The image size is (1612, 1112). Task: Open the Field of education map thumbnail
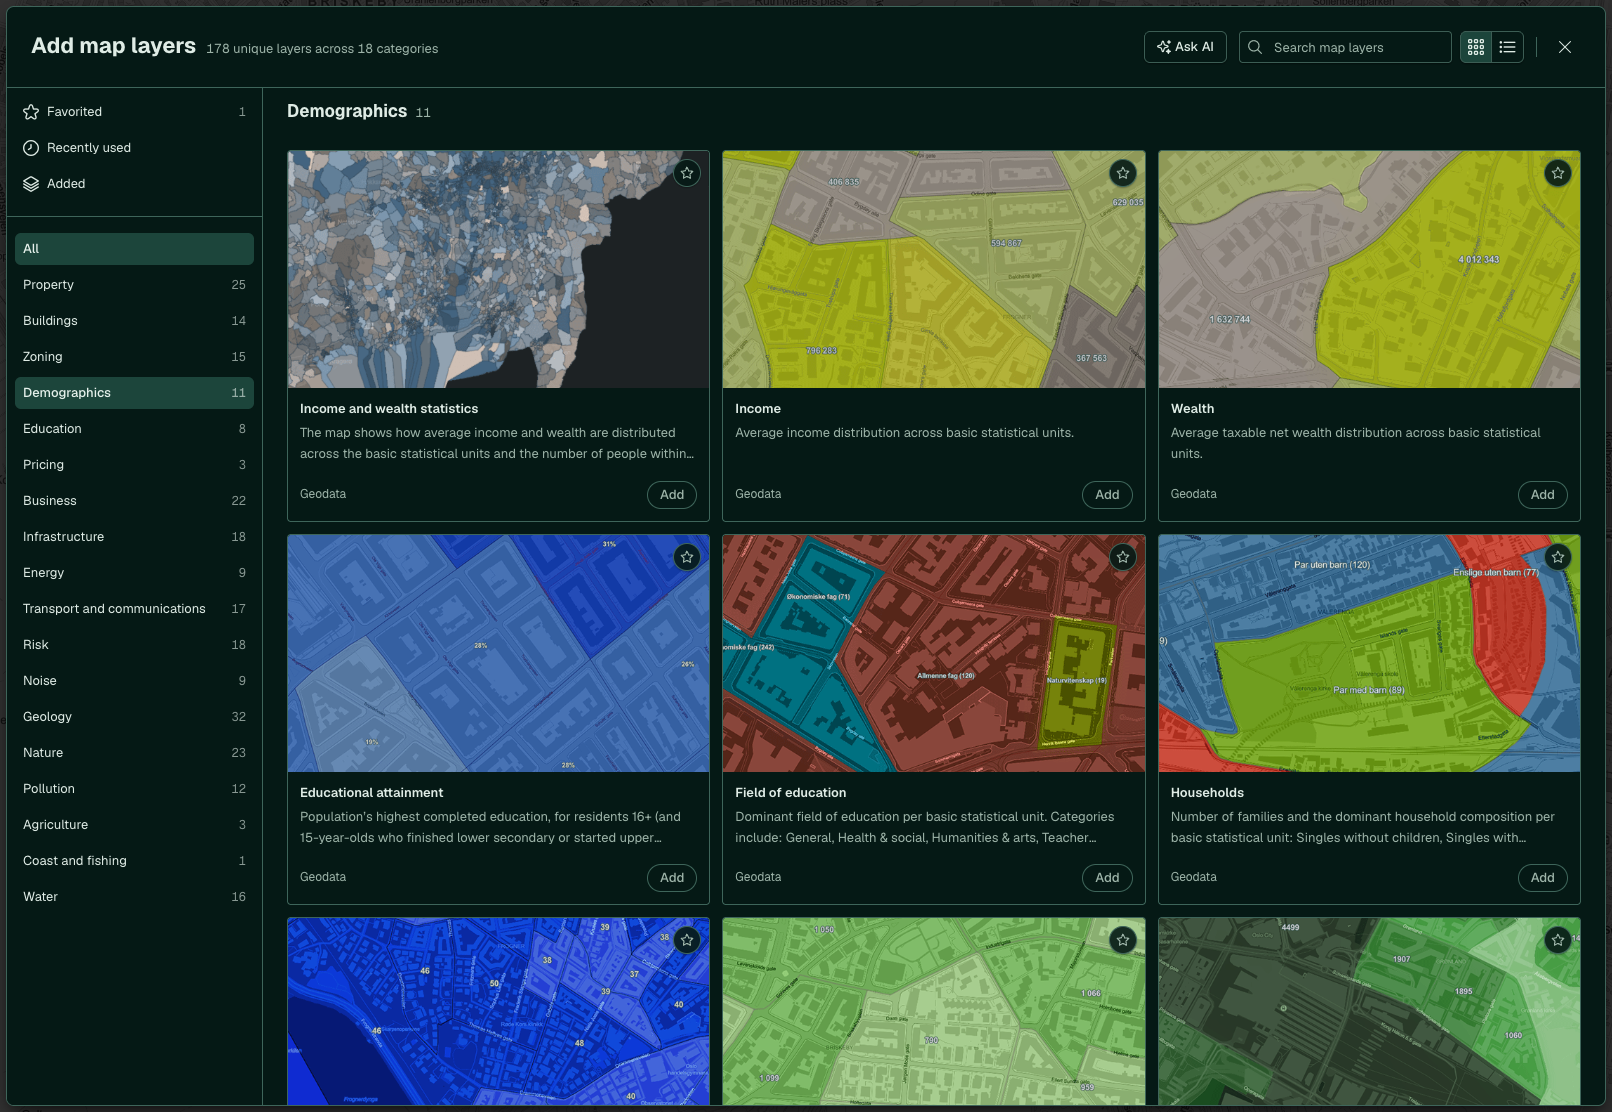[x=934, y=653]
